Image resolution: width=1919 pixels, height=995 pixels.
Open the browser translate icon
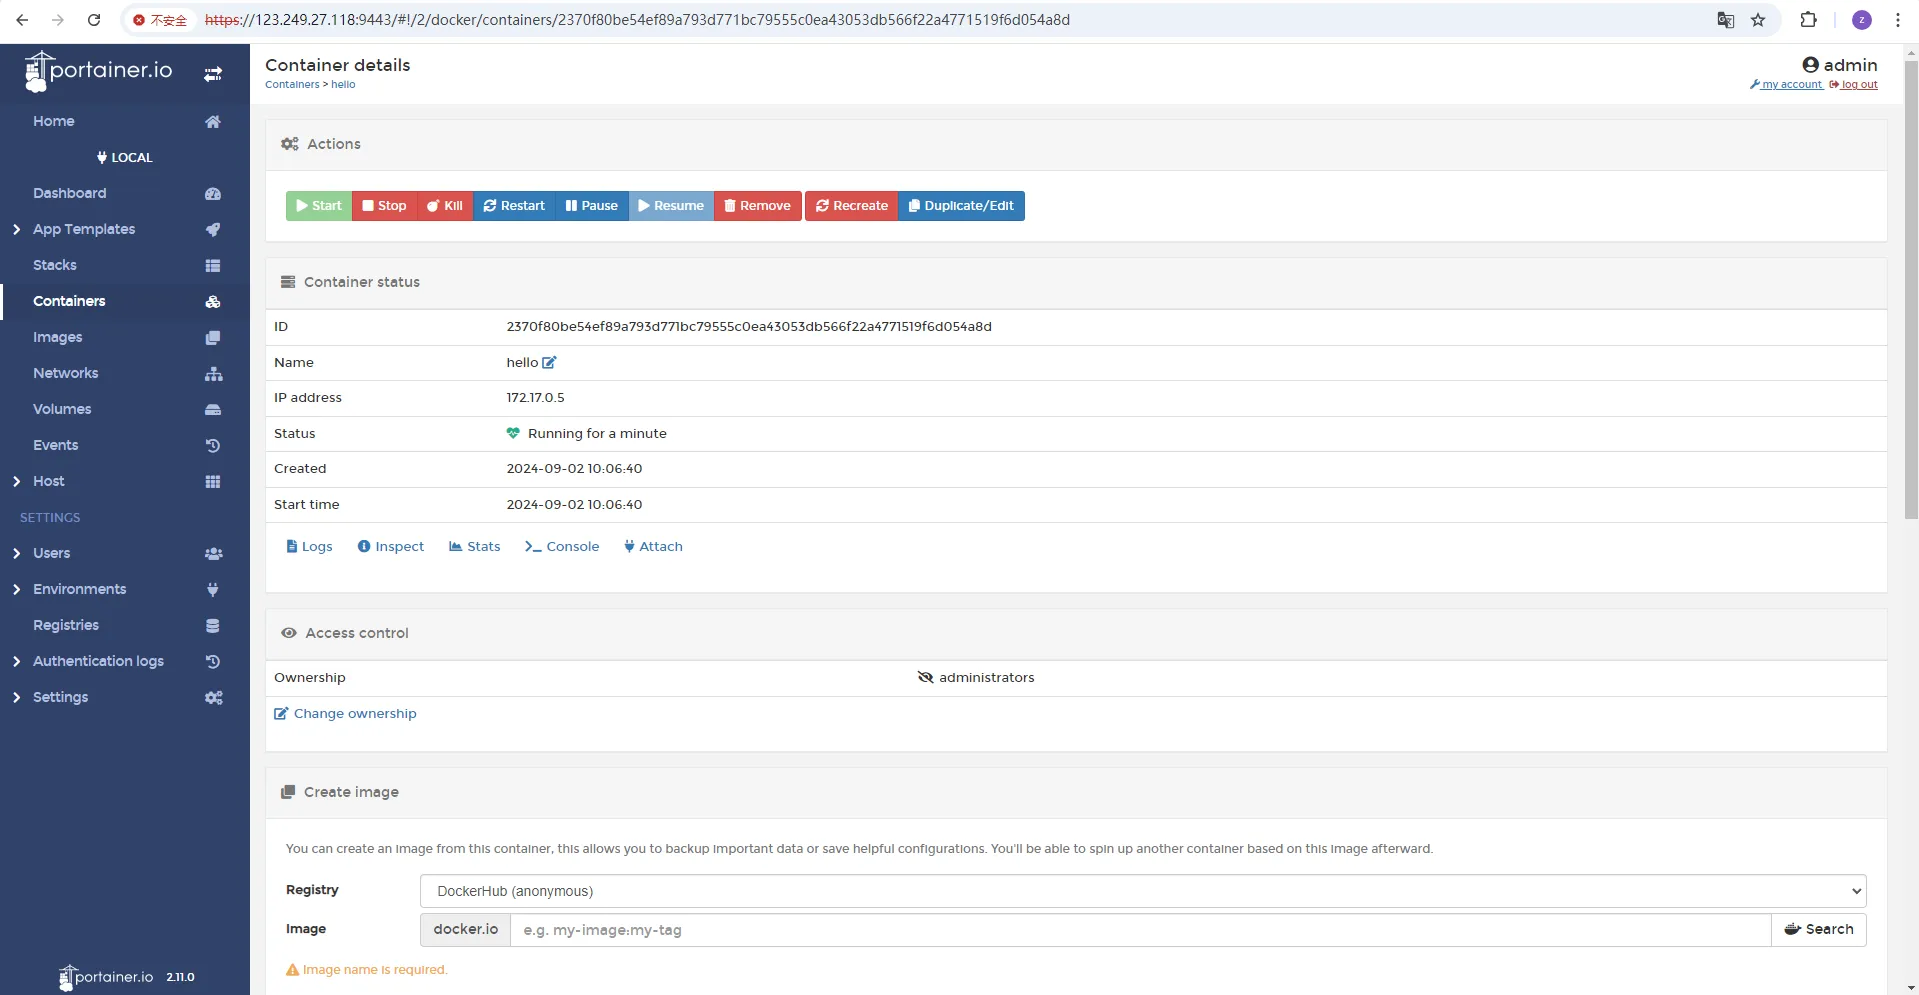[x=1726, y=20]
